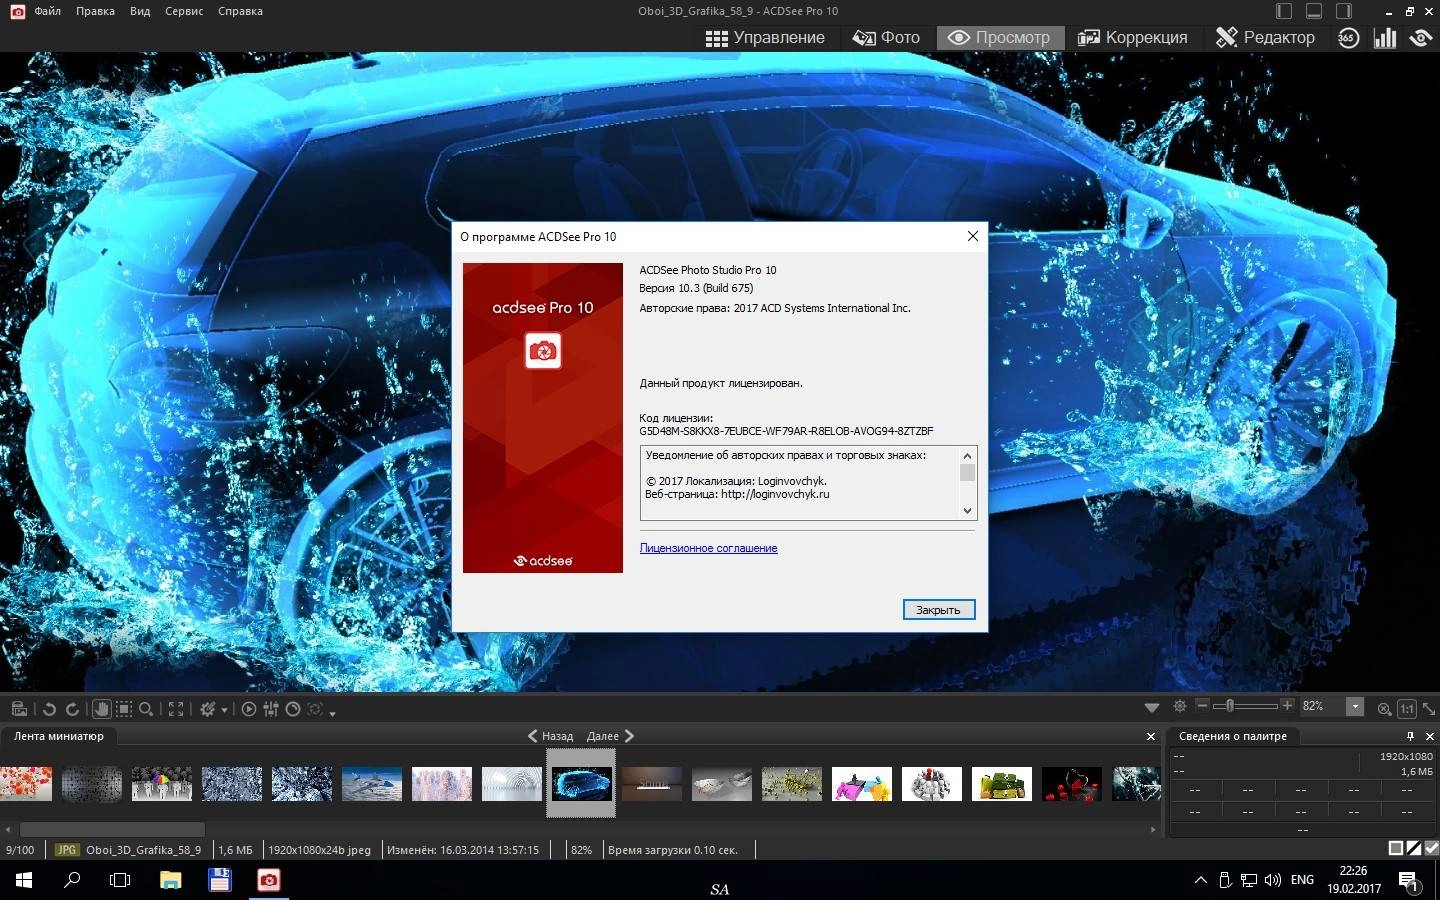Open Windows Start menu
This screenshot has width=1440, height=900.
(24, 880)
